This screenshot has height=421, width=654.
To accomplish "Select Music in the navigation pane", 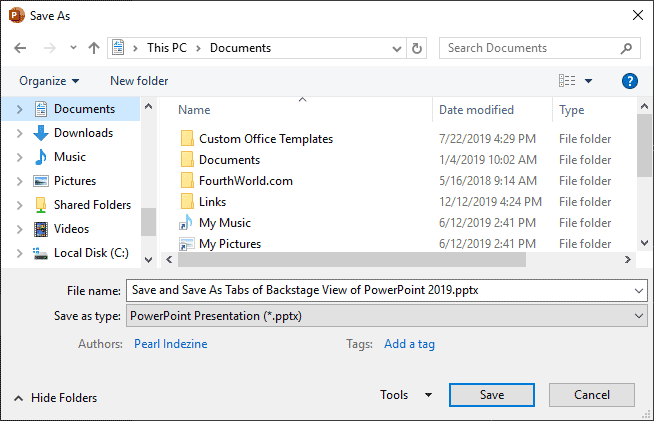I will pos(70,157).
